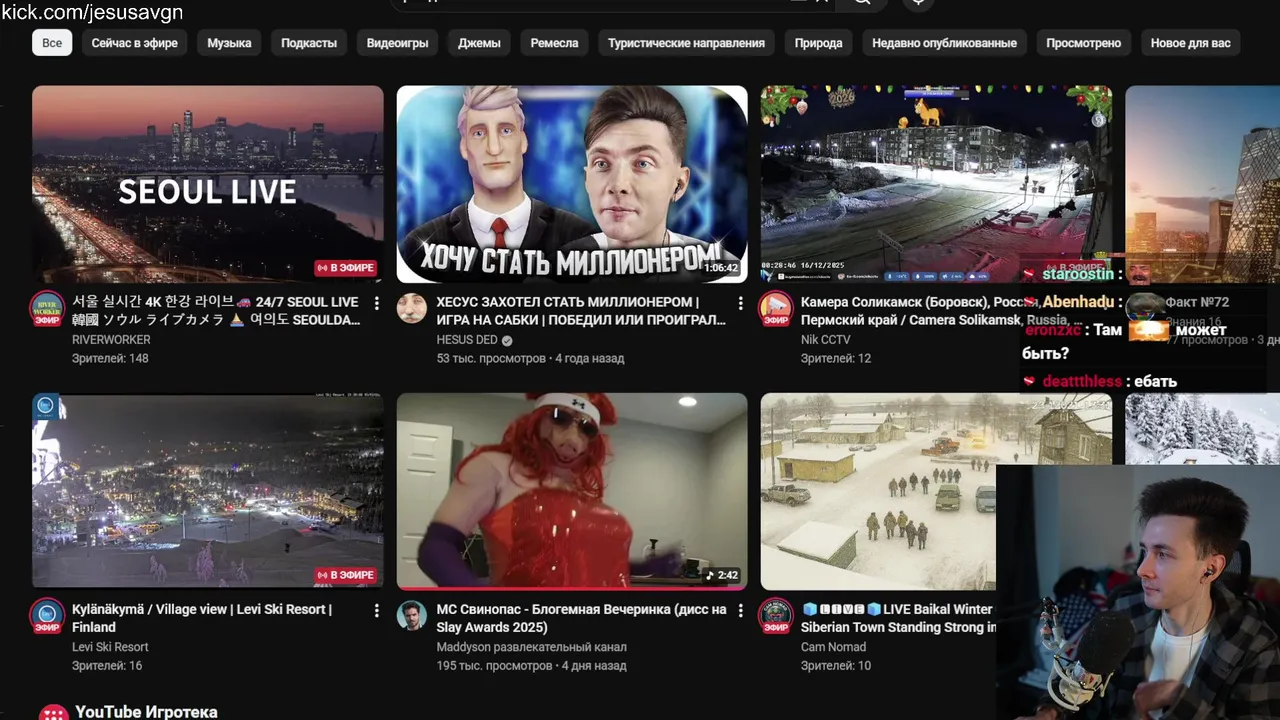The image size is (1280, 720).
Task: Click 'Зрителей: 16' viewer count
Action: pos(107,665)
